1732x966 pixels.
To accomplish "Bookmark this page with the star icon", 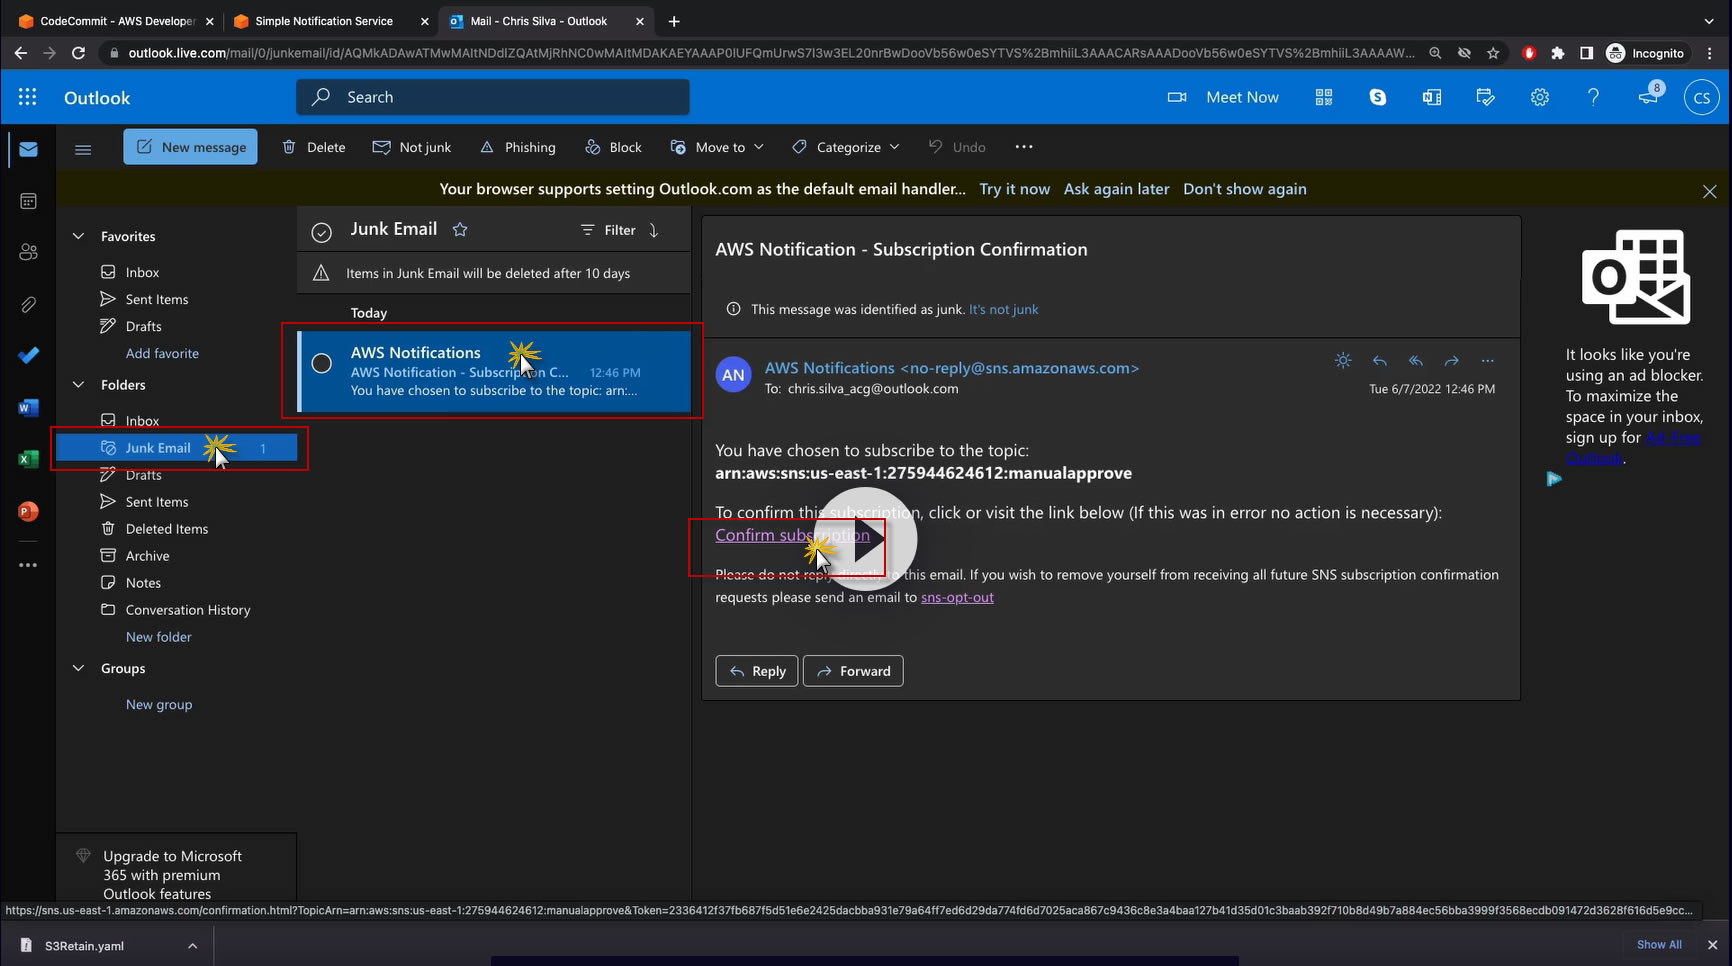I will click(x=1493, y=53).
